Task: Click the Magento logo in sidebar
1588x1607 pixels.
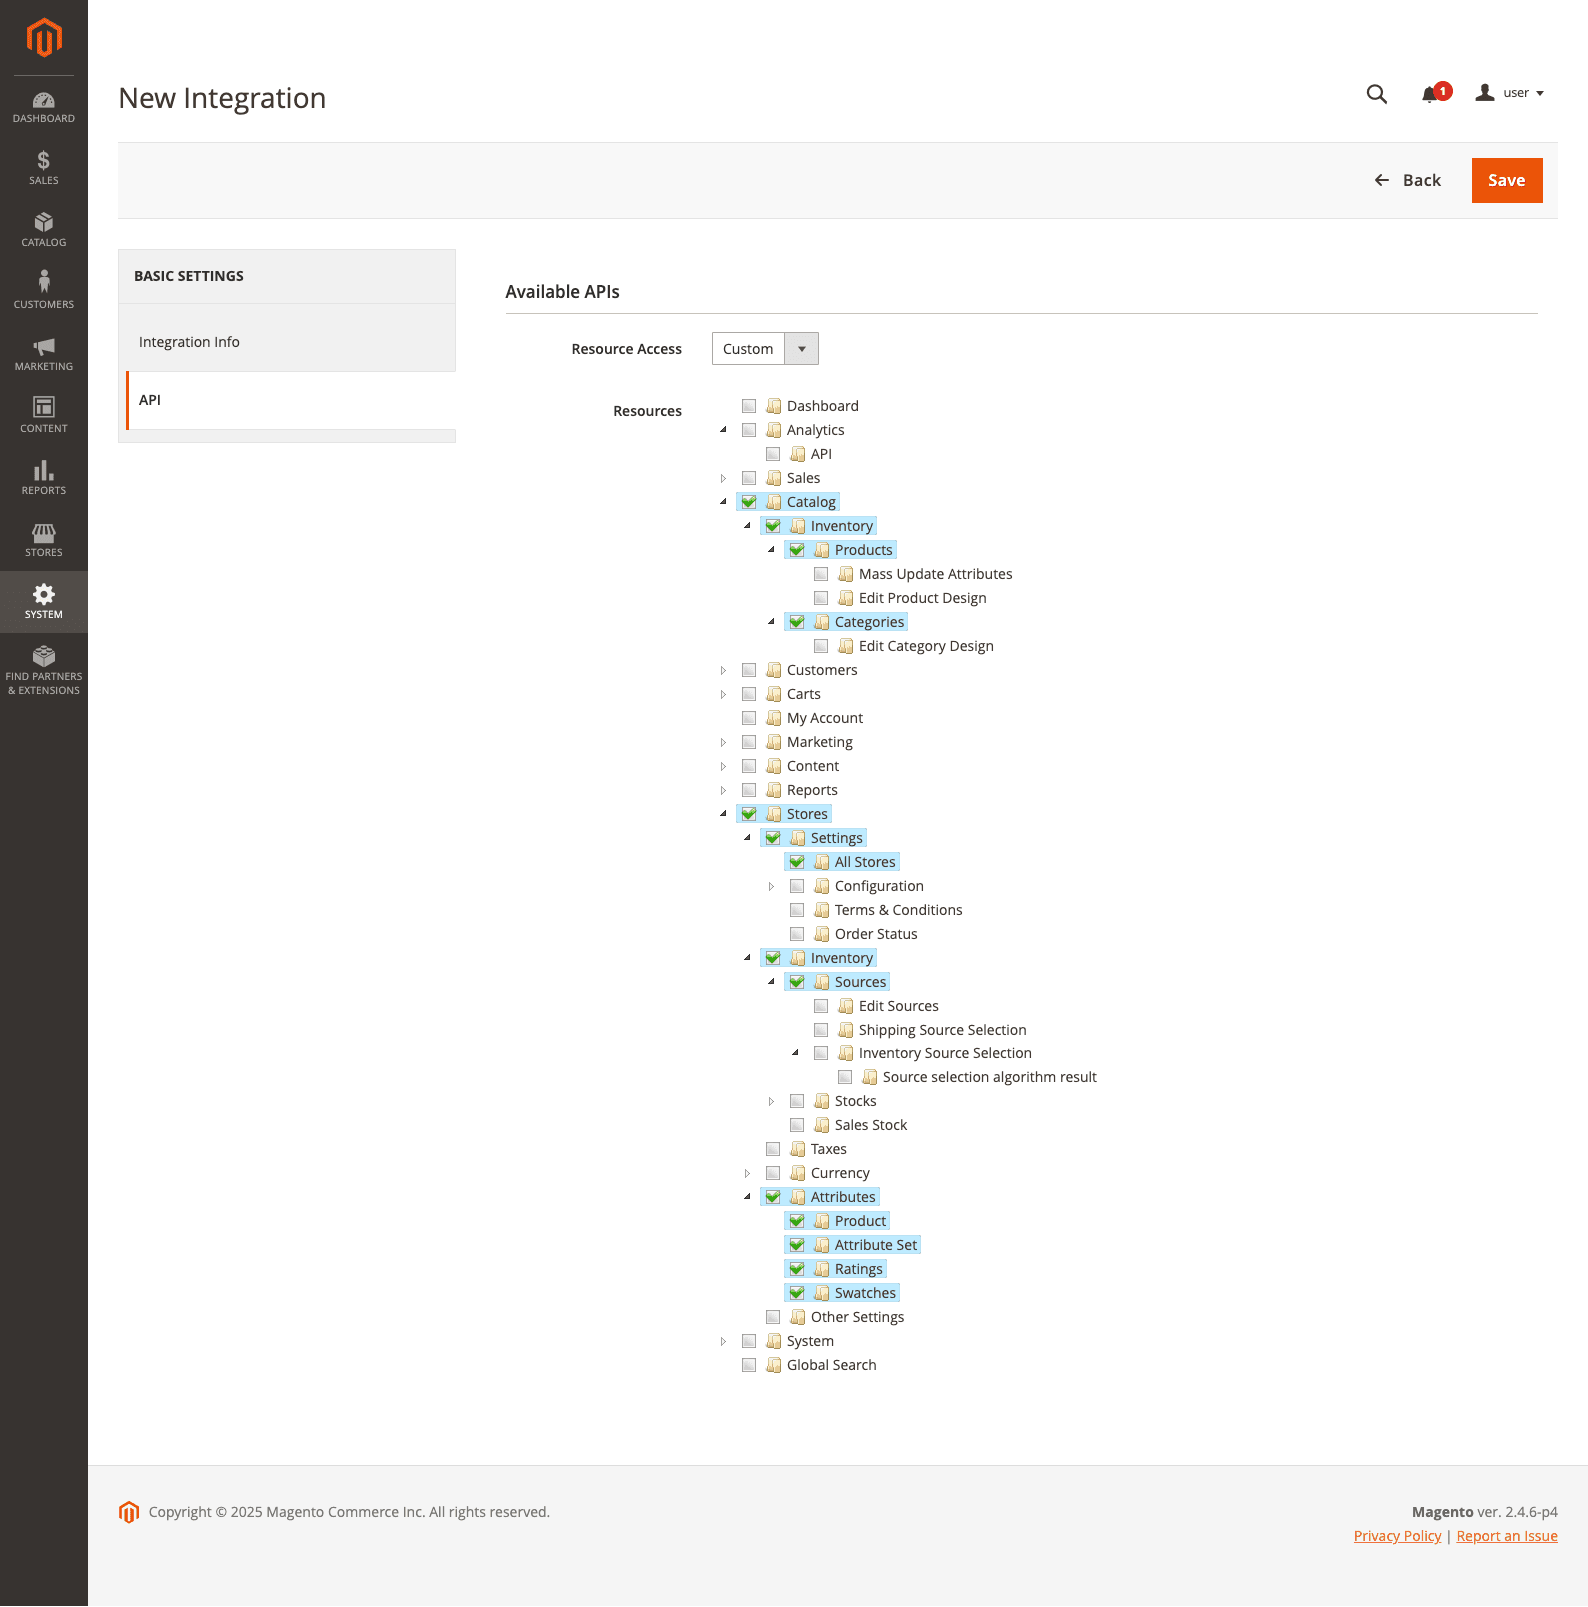Action: click(x=44, y=38)
